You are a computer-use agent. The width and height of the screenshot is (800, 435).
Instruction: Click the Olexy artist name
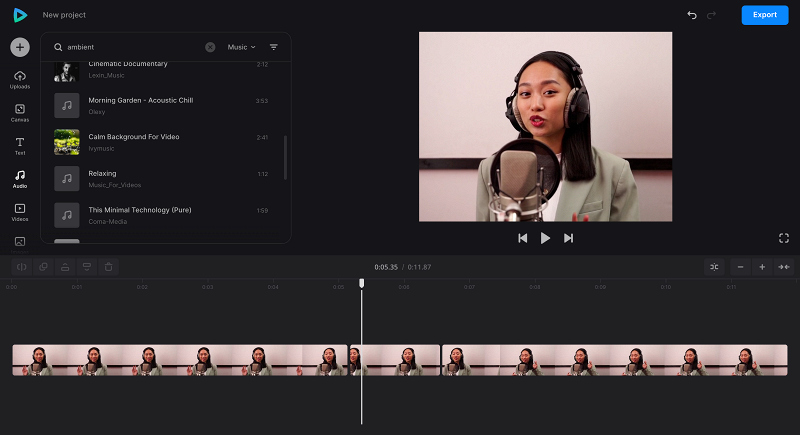pos(96,112)
